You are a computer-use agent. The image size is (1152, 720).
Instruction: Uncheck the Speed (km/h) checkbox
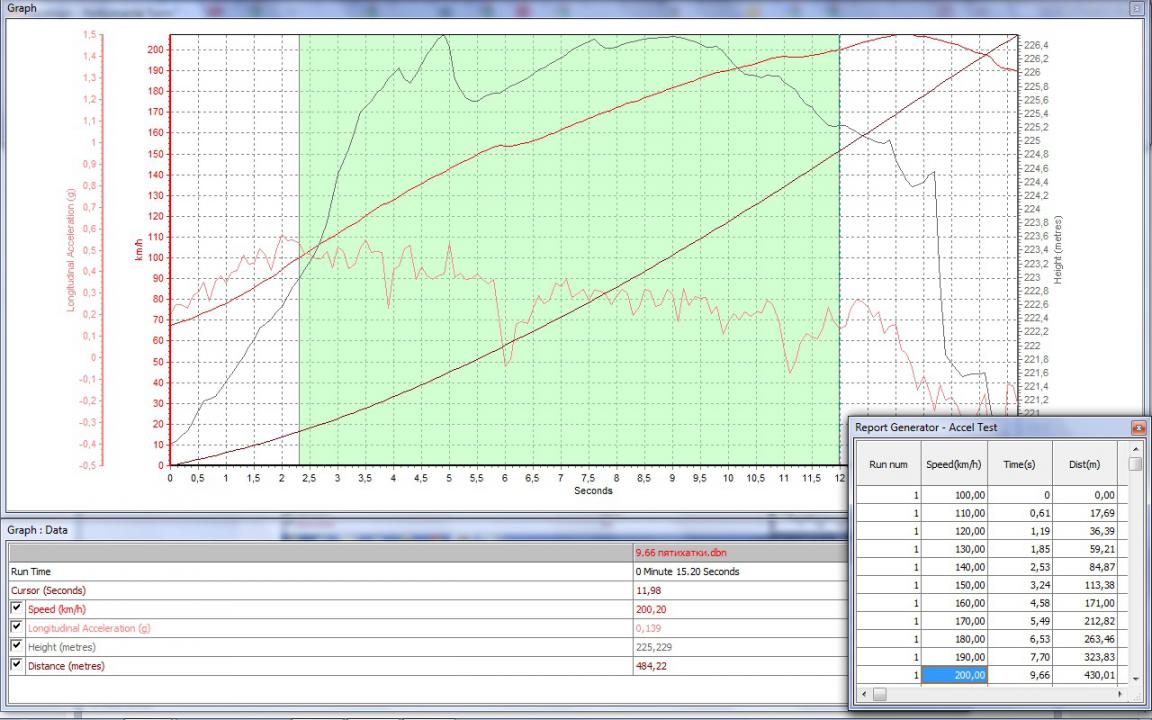(x=16, y=609)
